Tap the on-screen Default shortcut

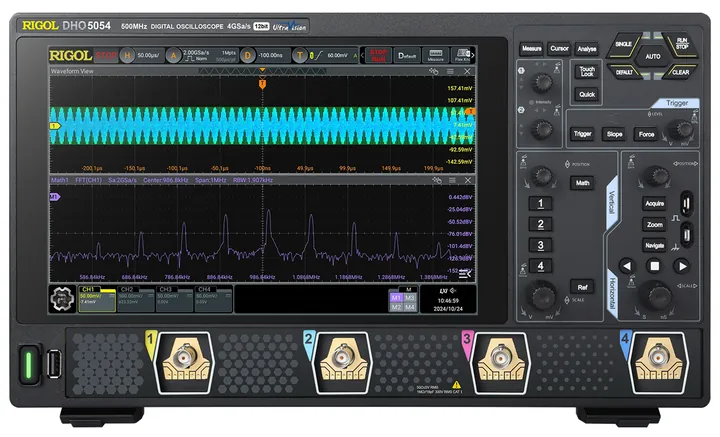point(407,56)
